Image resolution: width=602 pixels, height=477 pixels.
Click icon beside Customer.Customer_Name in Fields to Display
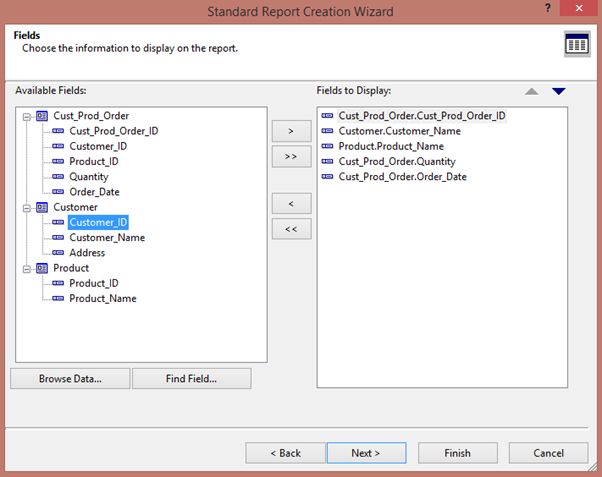tap(327, 131)
